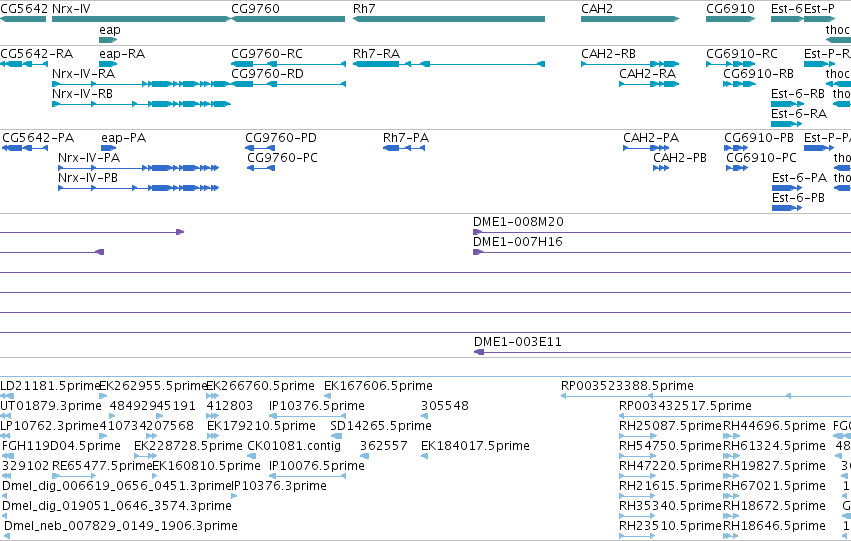
Task: Open transcript CG5642-RA
Action: (36, 54)
